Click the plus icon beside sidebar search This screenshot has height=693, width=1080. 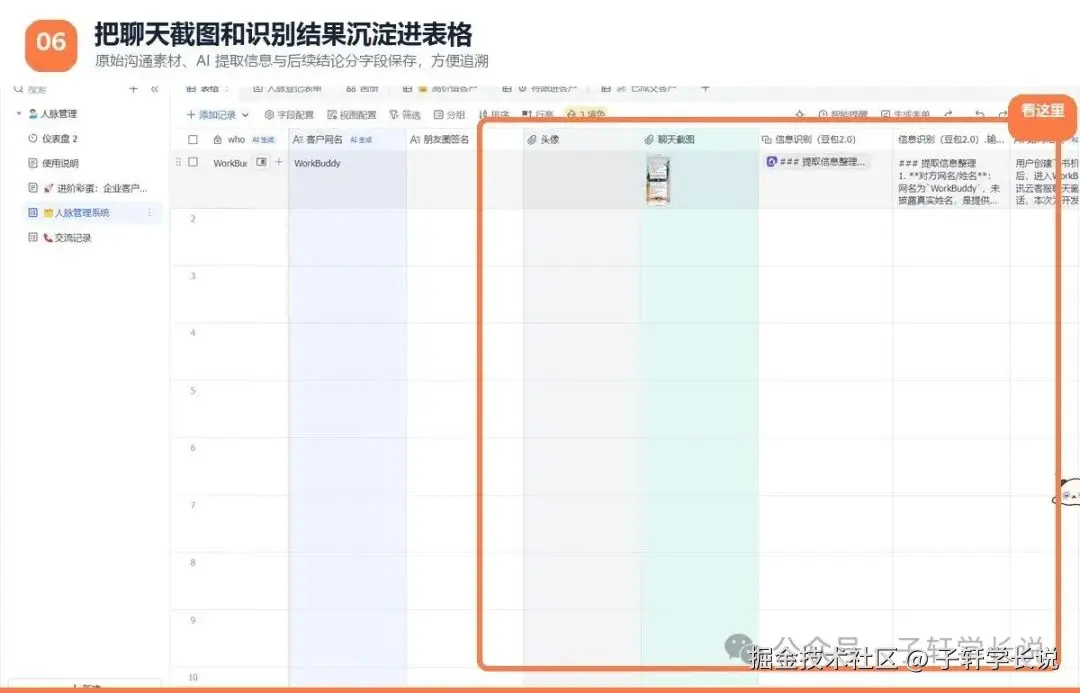134,89
